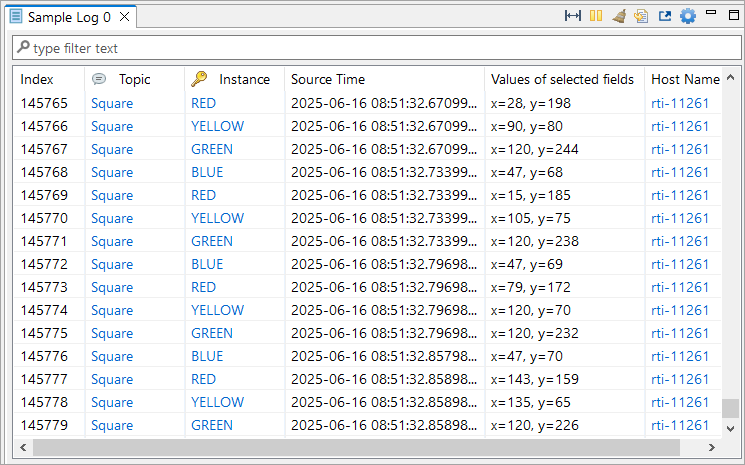Click the list icon on Sample Log tab
745x465 pixels.
16,17
